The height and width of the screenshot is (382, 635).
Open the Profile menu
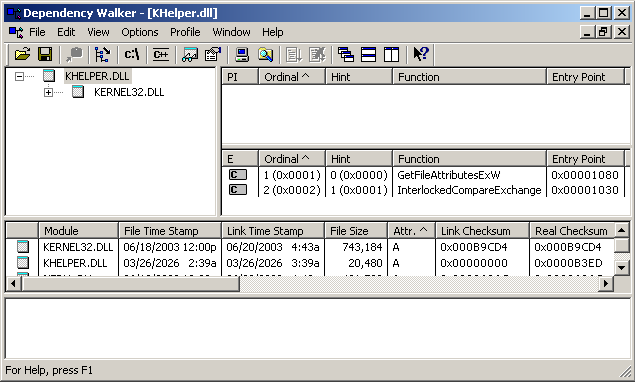point(185,32)
